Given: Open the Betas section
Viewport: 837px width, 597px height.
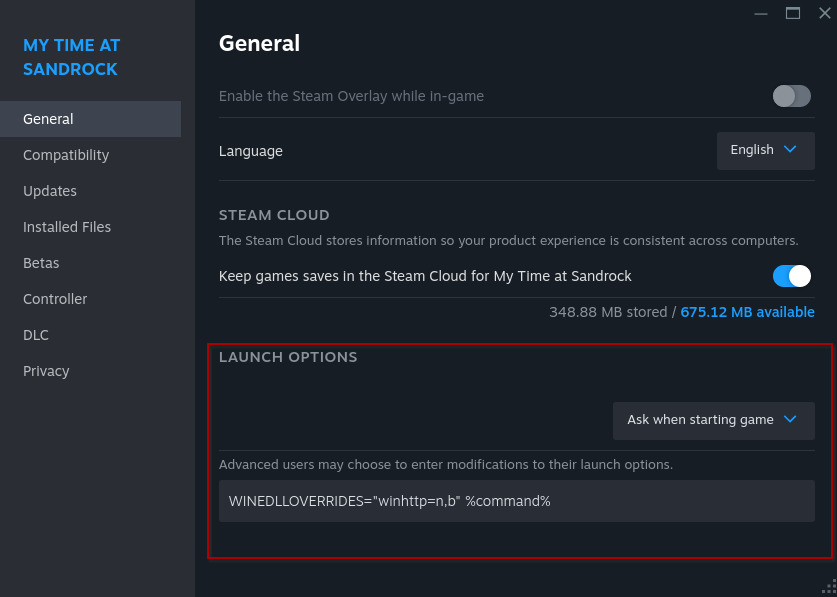Looking at the screenshot, I should (41, 263).
